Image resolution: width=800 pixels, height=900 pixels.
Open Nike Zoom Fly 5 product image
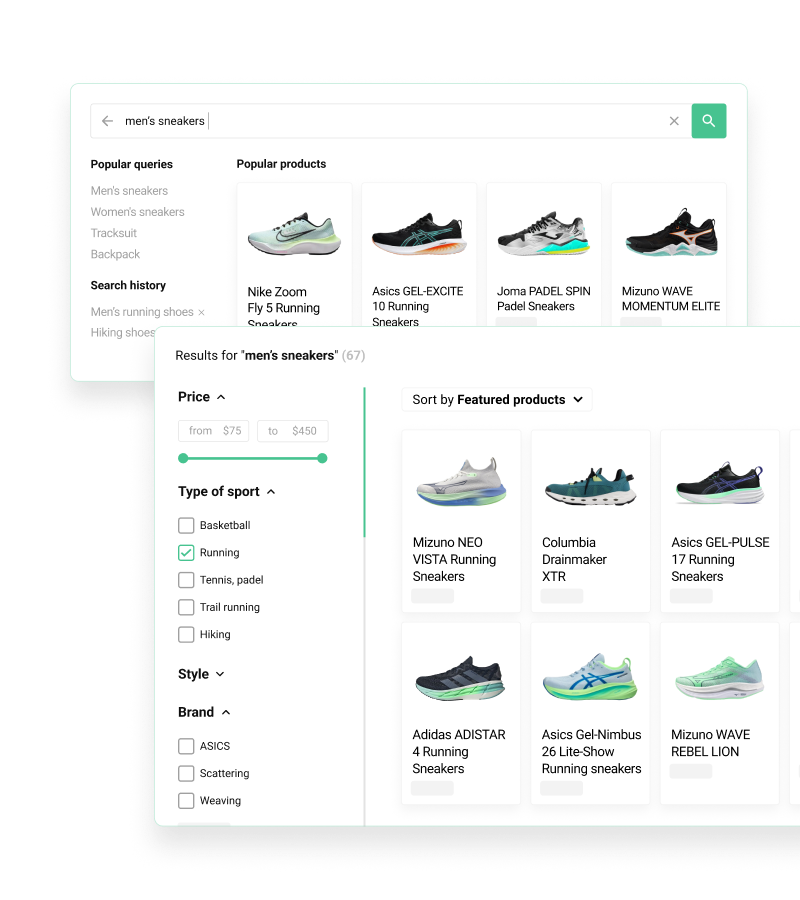click(x=294, y=234)
